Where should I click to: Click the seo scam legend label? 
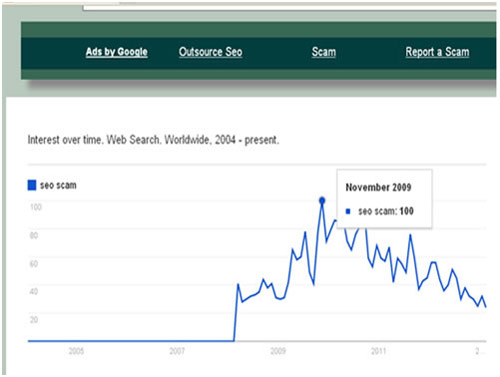tap(58, 185)
